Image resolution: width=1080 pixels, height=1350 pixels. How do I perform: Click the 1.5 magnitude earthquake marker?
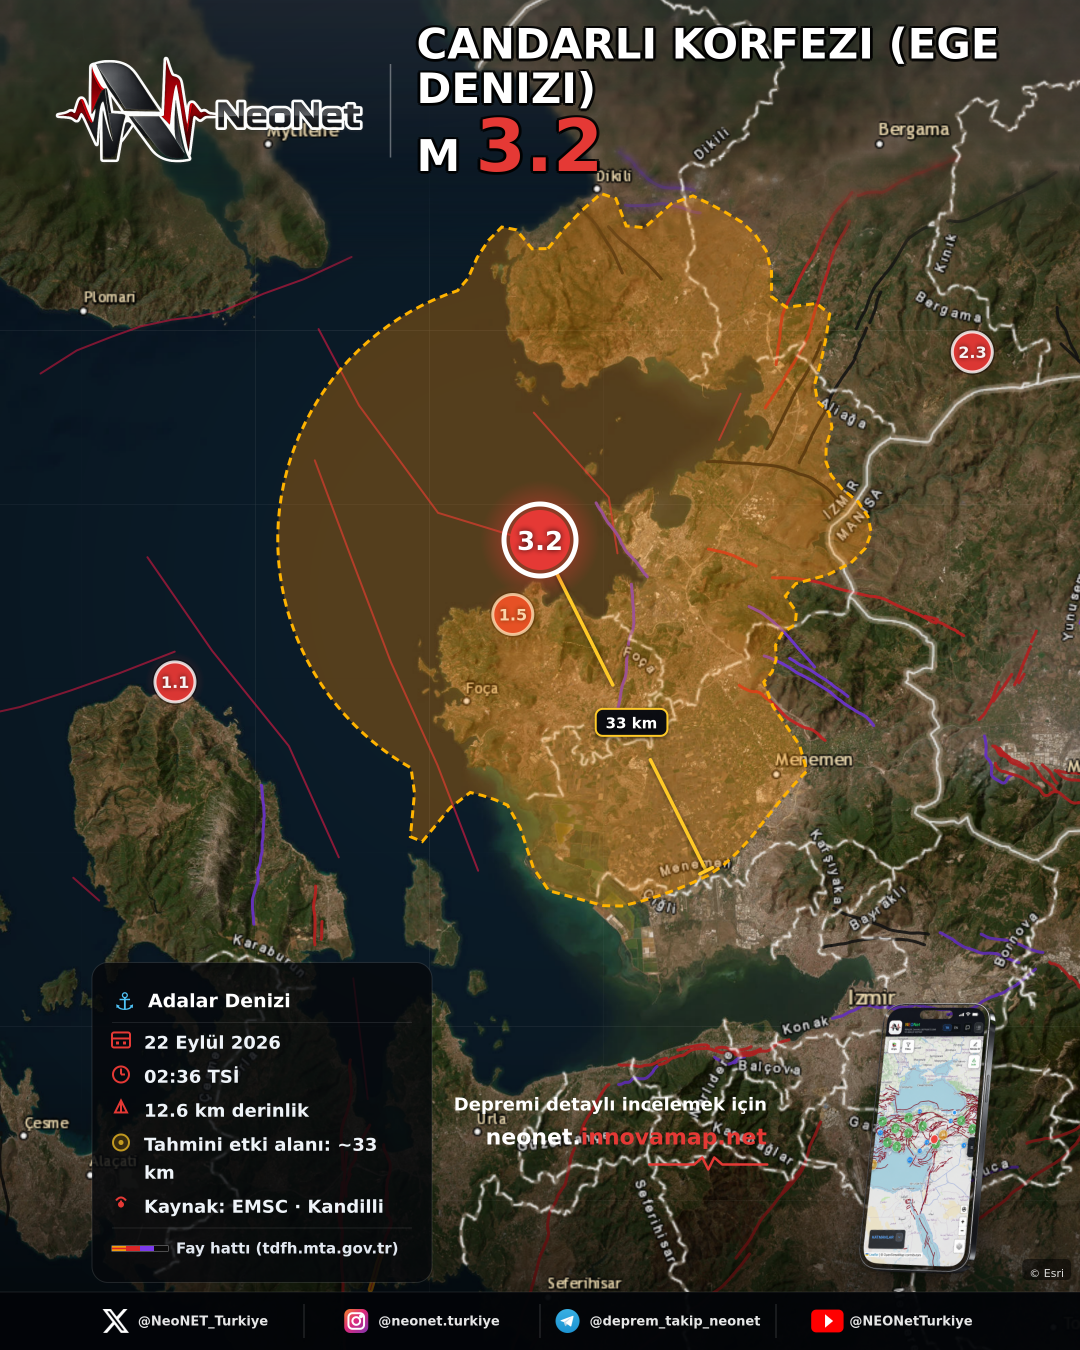[513, 615]
